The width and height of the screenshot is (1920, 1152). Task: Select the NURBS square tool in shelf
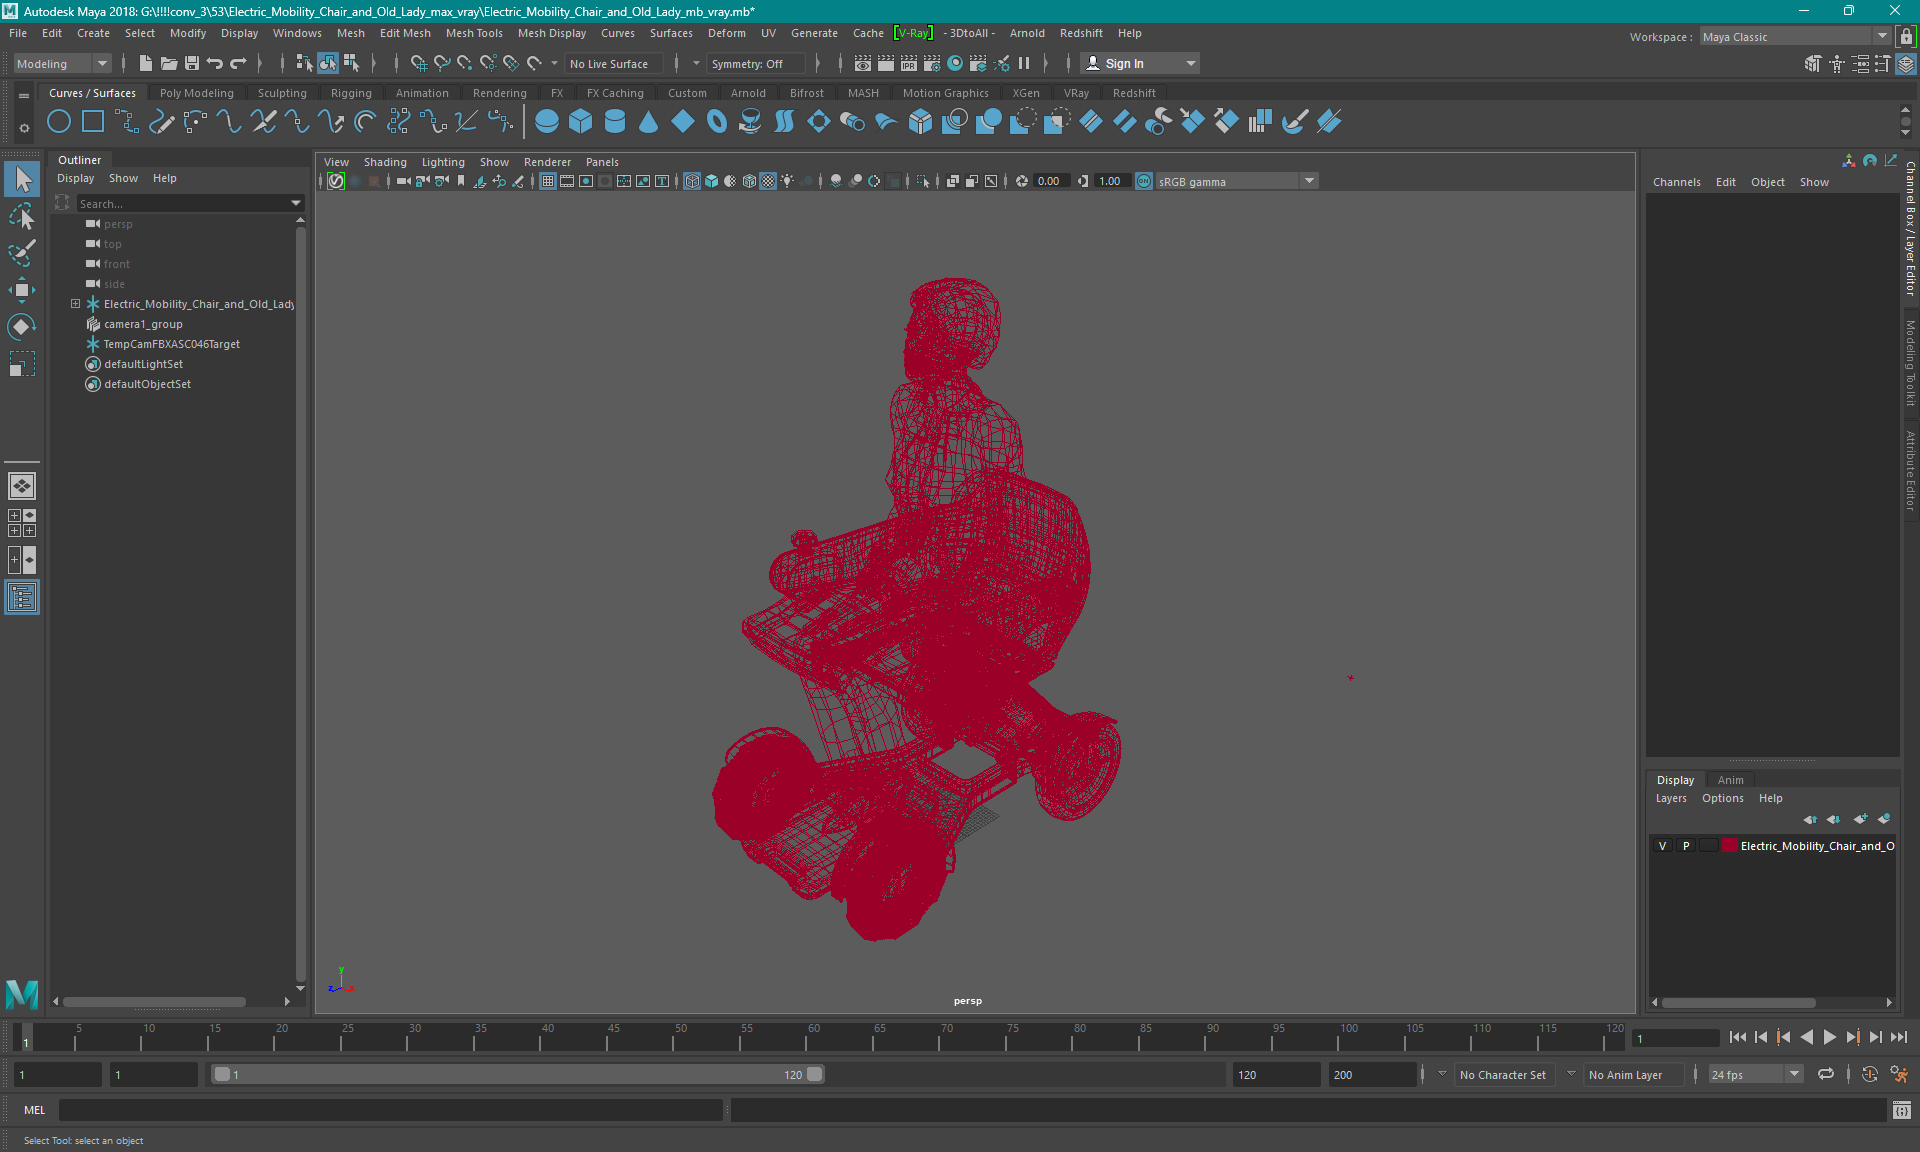tap(93, 122)
